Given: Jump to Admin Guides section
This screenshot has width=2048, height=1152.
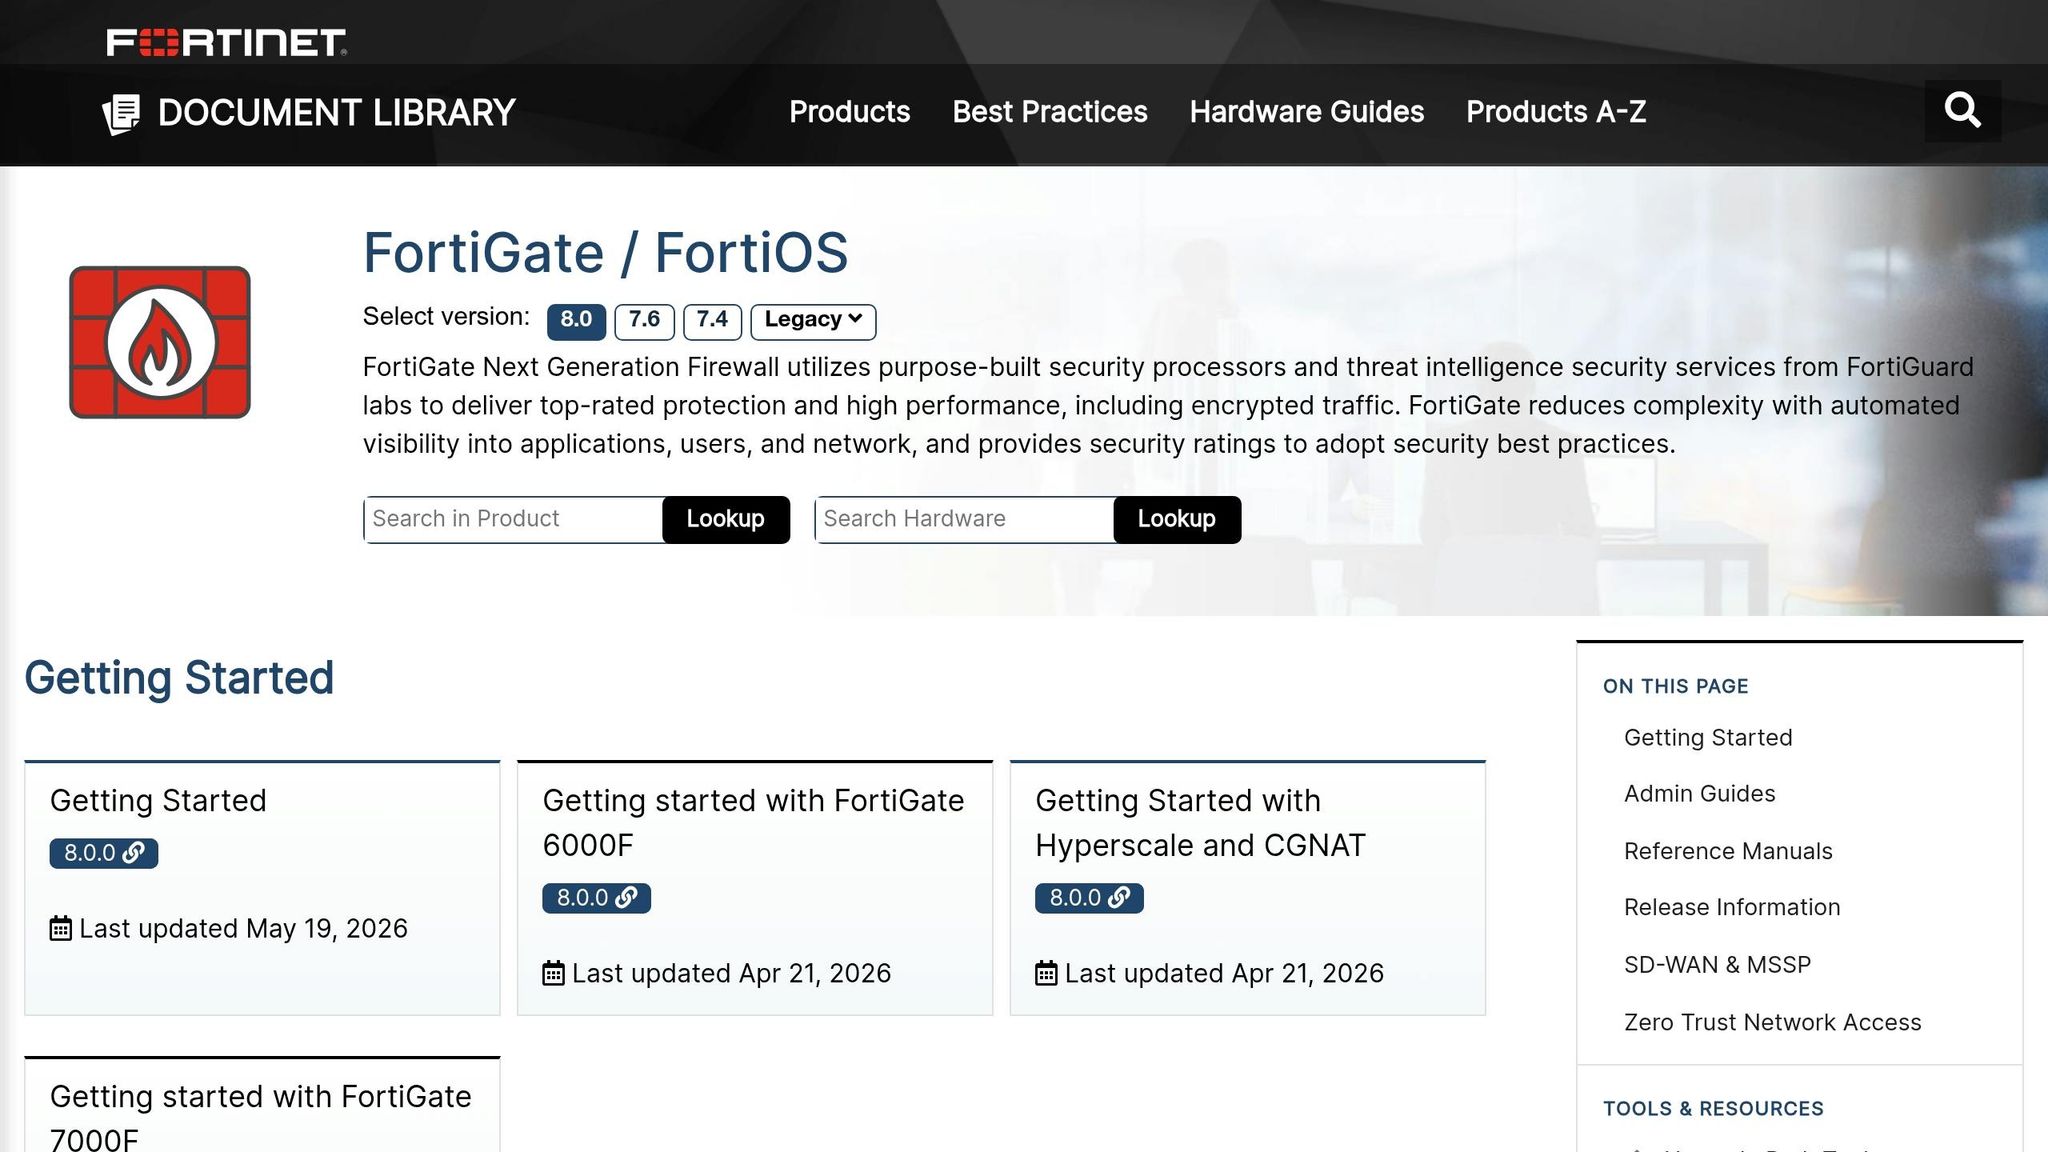Looking at the screenshot, I should pyautogui.click(x=1700, y=794).
